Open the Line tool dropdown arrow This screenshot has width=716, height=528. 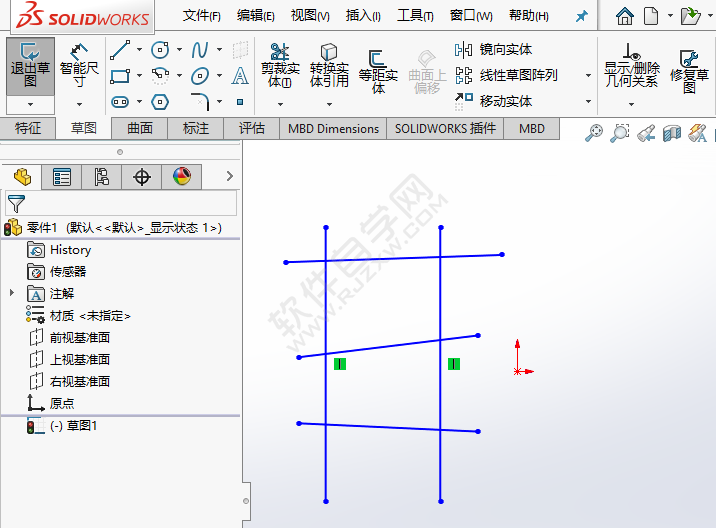click(x=139, y=50)
